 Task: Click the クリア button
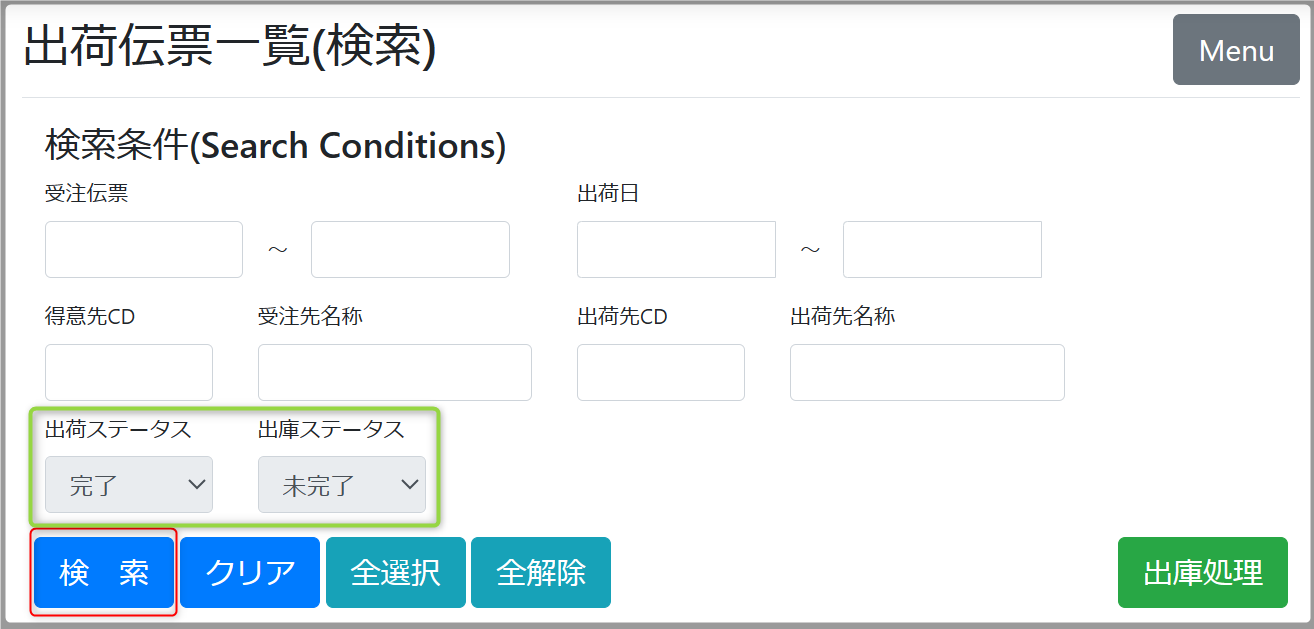250,572
